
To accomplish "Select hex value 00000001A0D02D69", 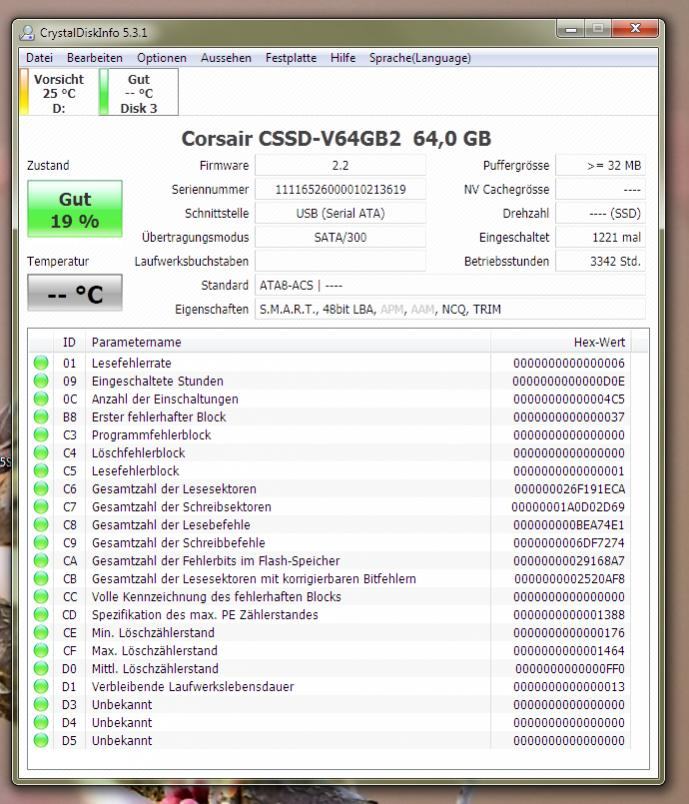I will tap(568, 507).
